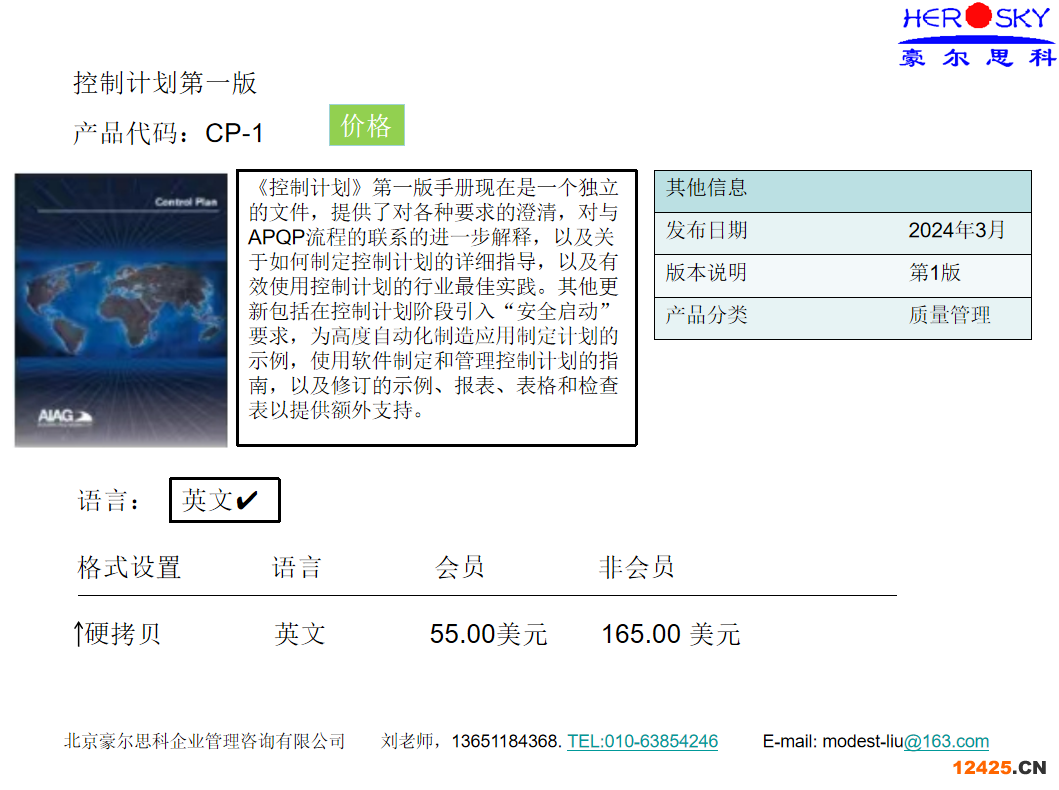Click the 产品分类 row label
1059x790 pixels.
click(706, 315)
